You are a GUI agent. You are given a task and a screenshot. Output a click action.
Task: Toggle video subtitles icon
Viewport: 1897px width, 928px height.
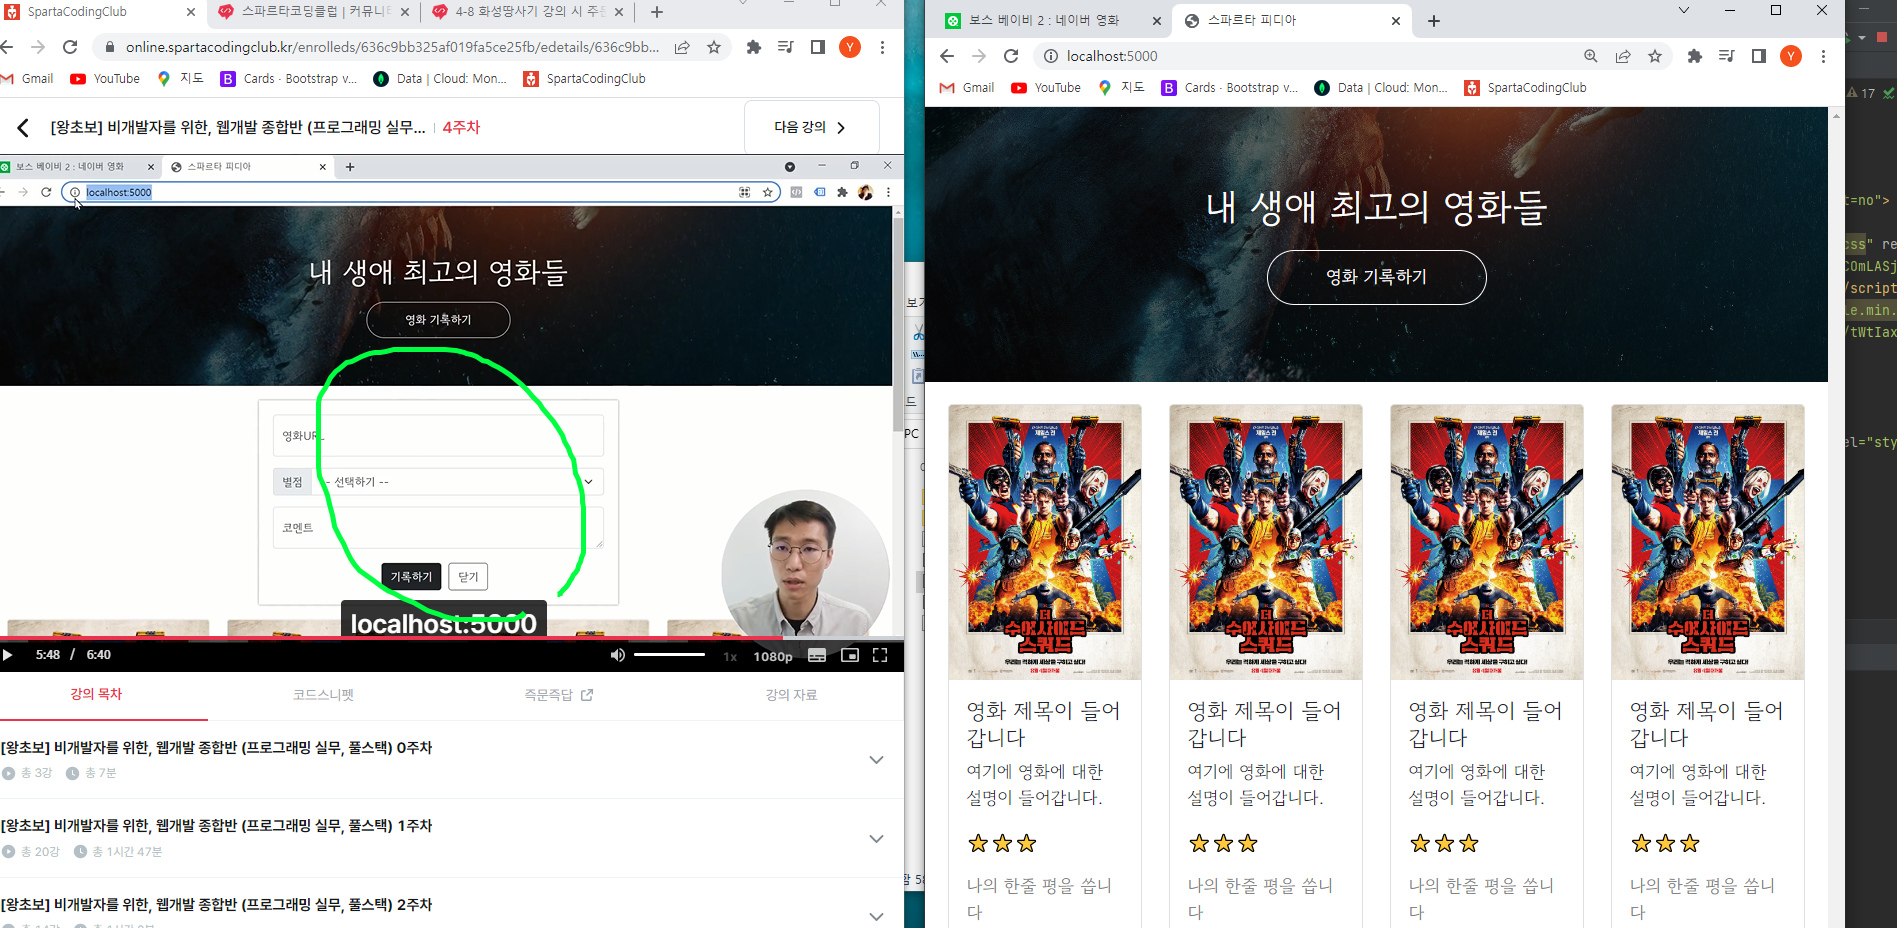click(x=817, y=655)
